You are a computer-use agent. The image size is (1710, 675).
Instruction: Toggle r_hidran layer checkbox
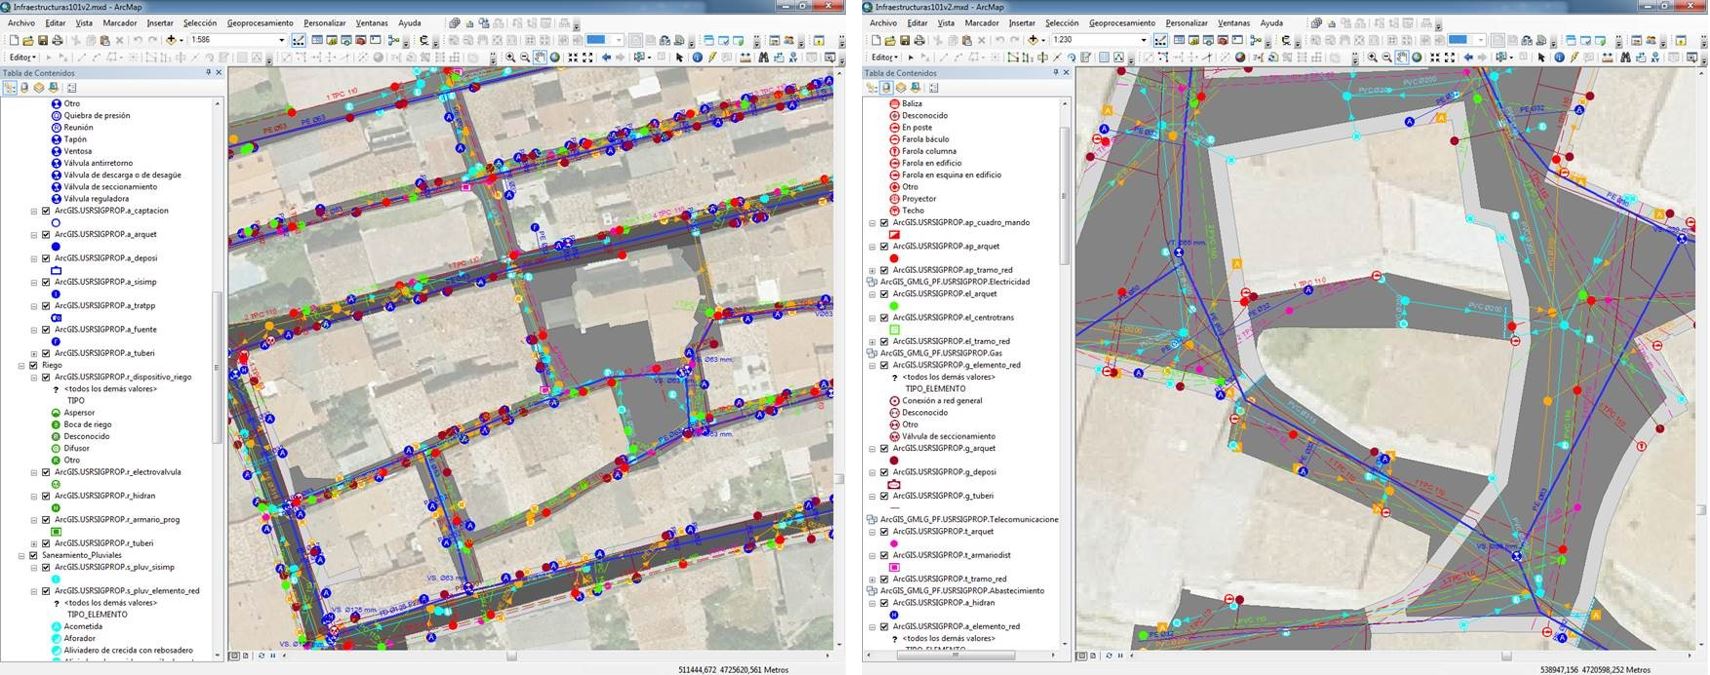(x=46, y=496)
